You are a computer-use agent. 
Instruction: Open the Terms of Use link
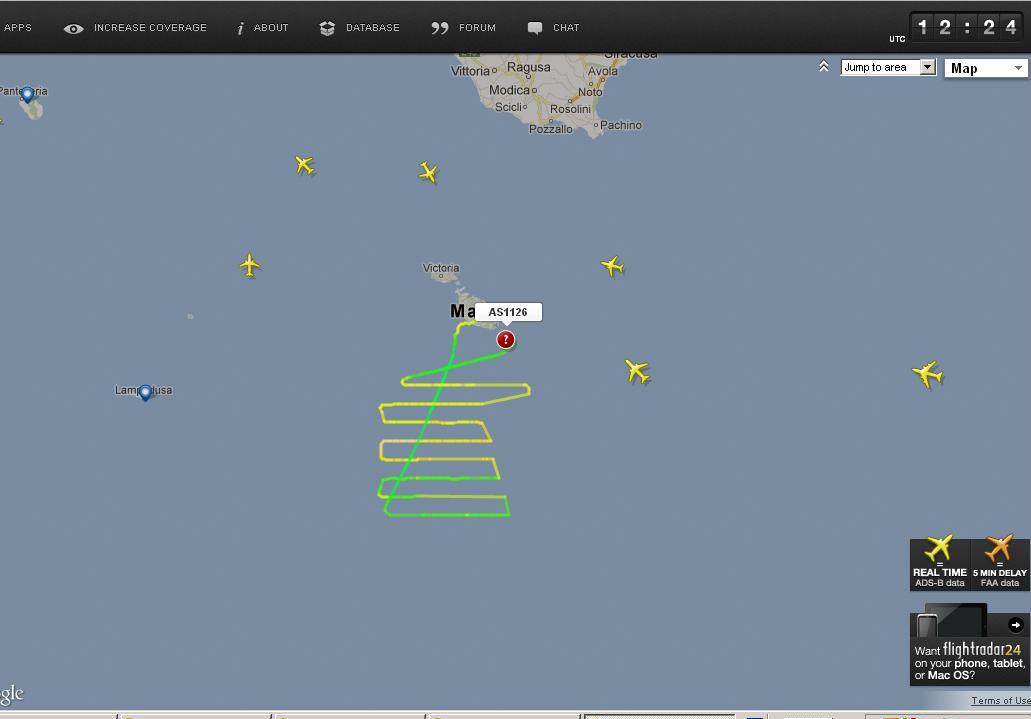(x=1001, y=701)
